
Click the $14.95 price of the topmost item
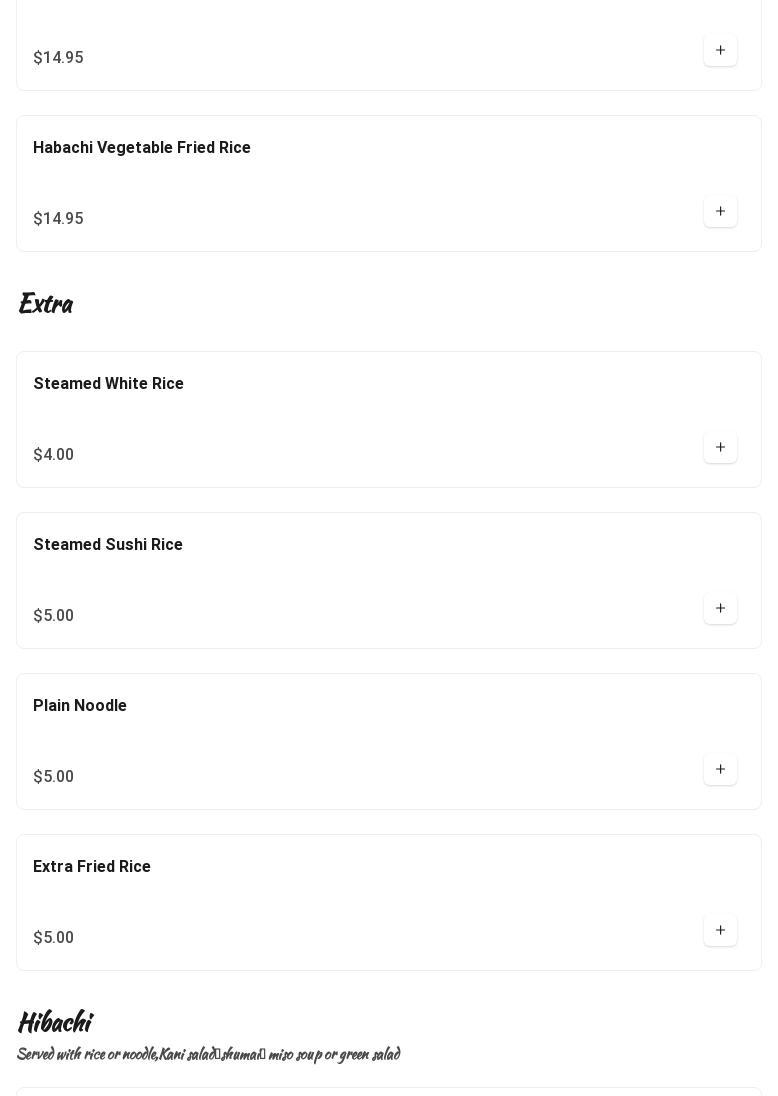click(58, 58)
